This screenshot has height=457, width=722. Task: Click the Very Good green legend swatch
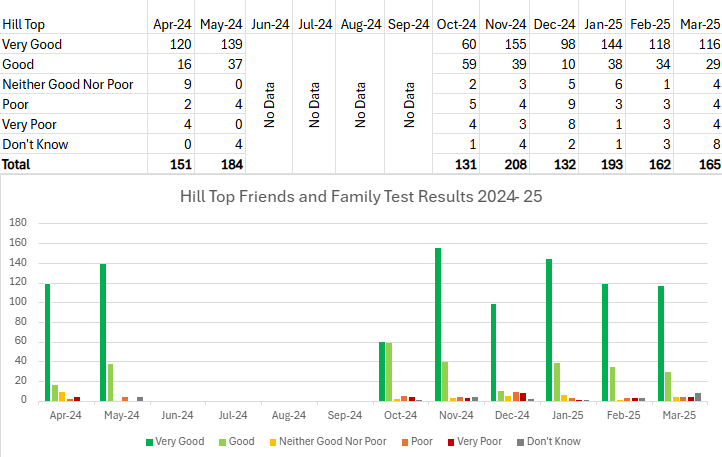150,441
